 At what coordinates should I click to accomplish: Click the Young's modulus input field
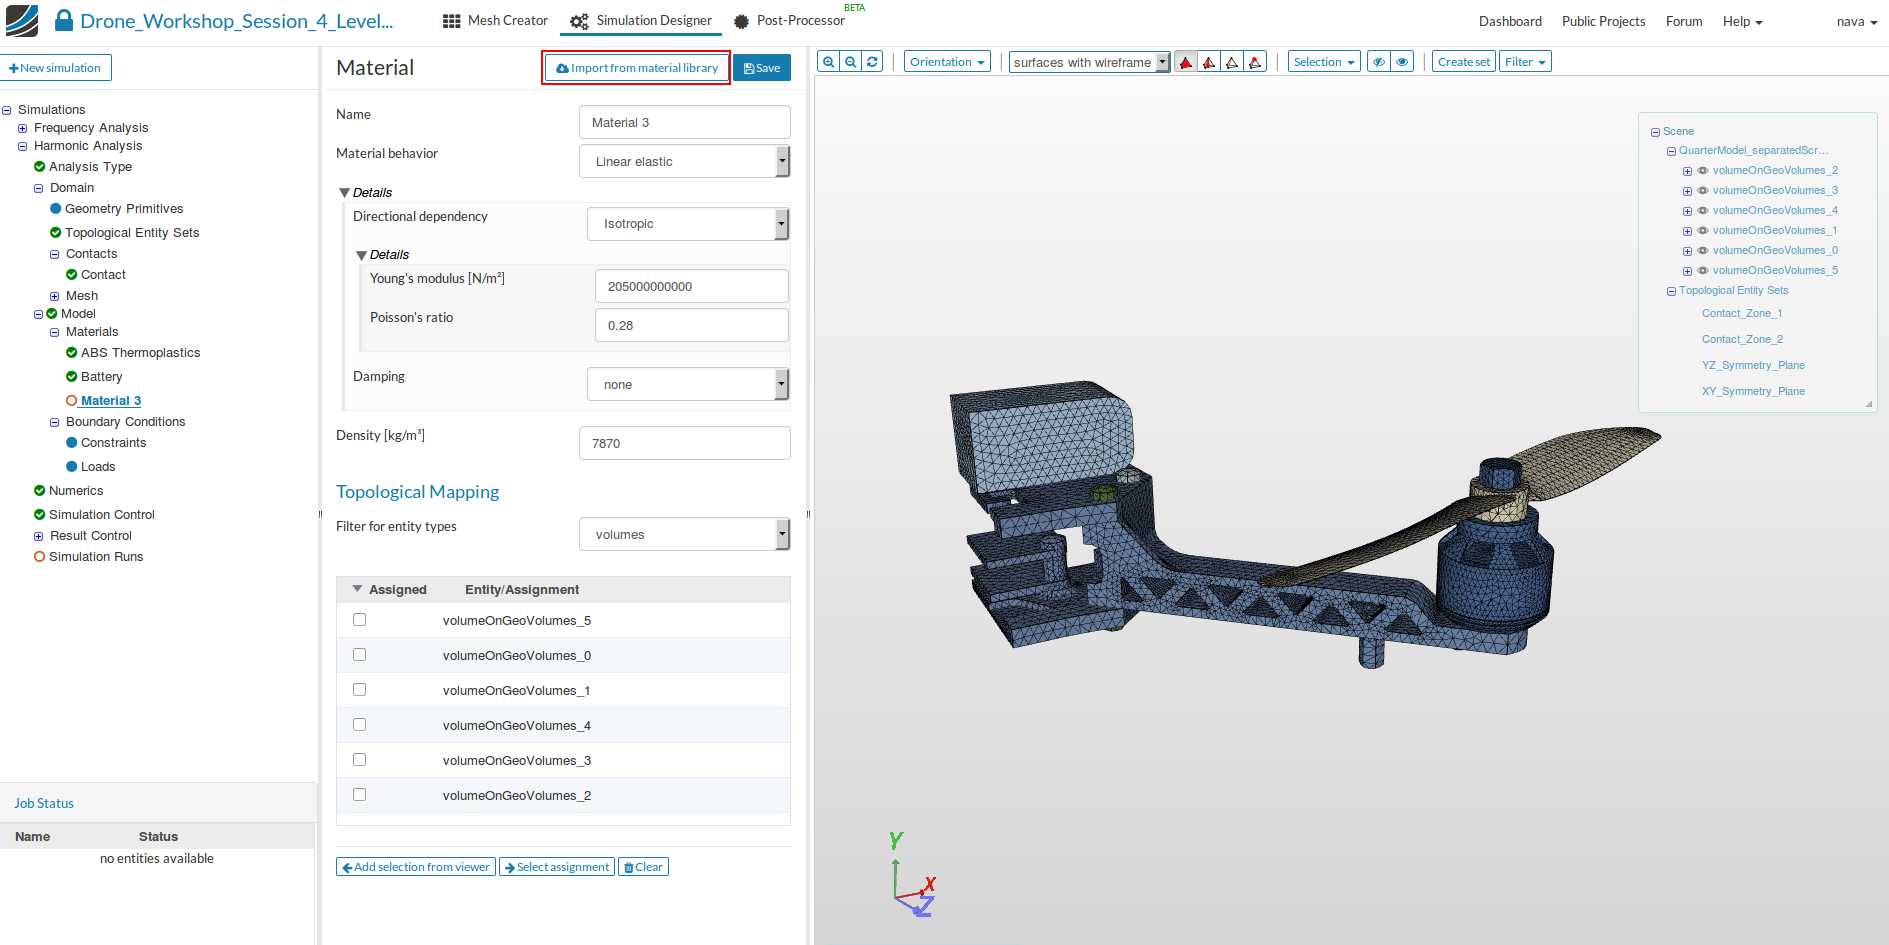click(x=692, y=286)
